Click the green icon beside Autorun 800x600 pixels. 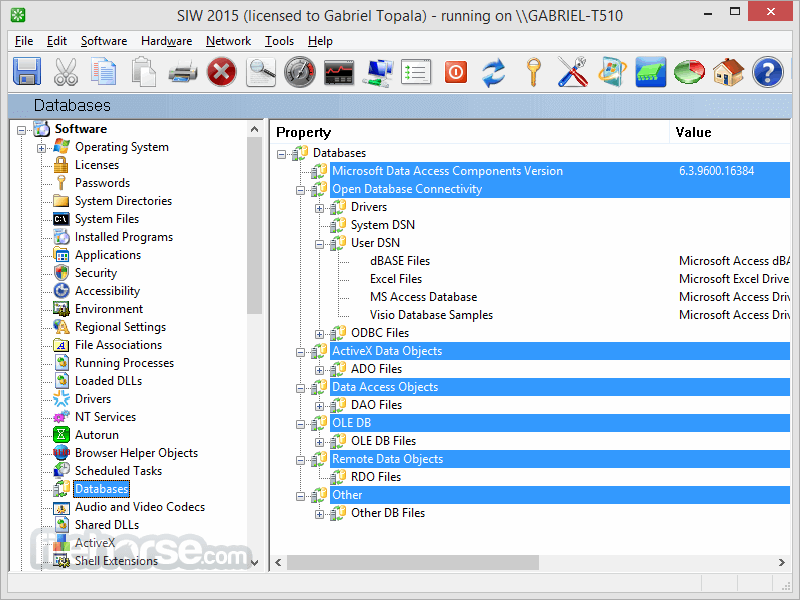(x=61, y=435)
